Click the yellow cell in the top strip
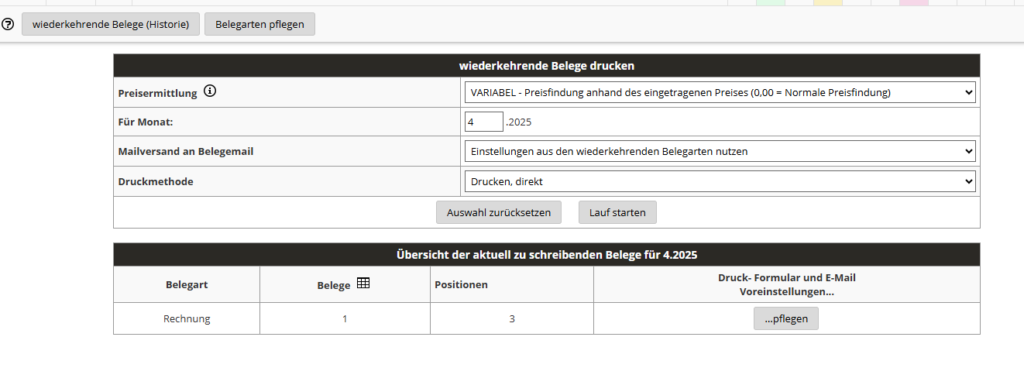Viewport: 1024px width, 392px height. point(828,3)
